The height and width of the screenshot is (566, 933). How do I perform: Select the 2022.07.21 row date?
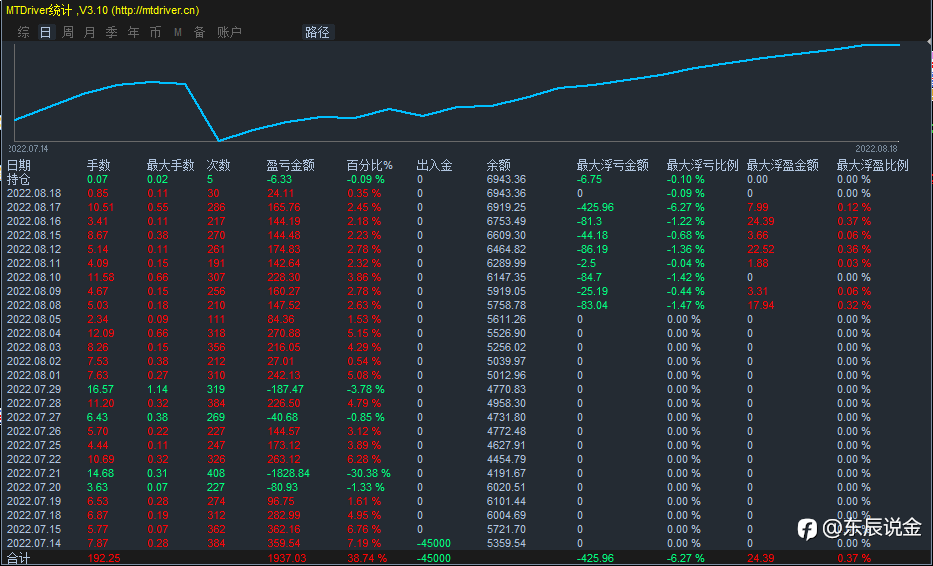click(34, 473)
